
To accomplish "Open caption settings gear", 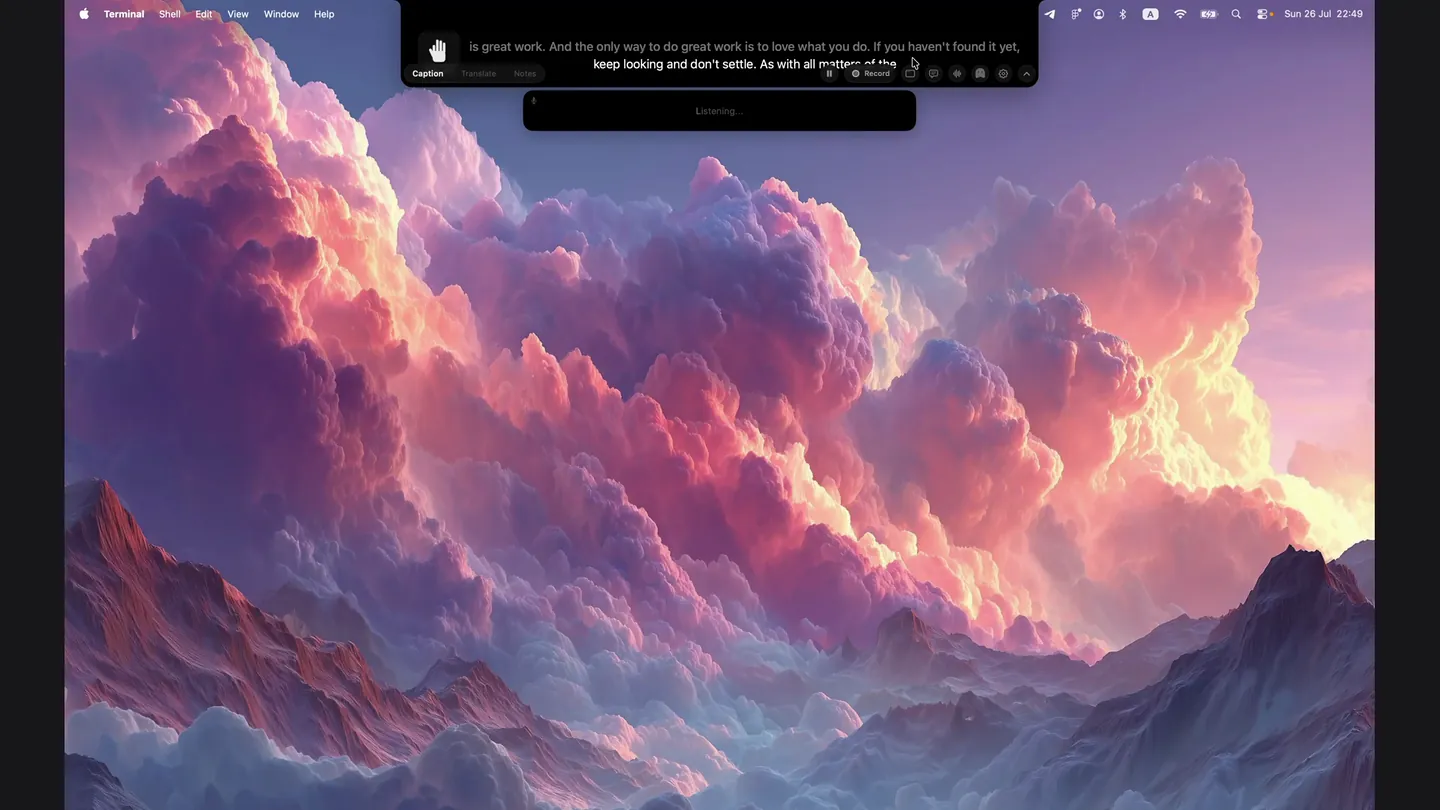I will 1003,74.
